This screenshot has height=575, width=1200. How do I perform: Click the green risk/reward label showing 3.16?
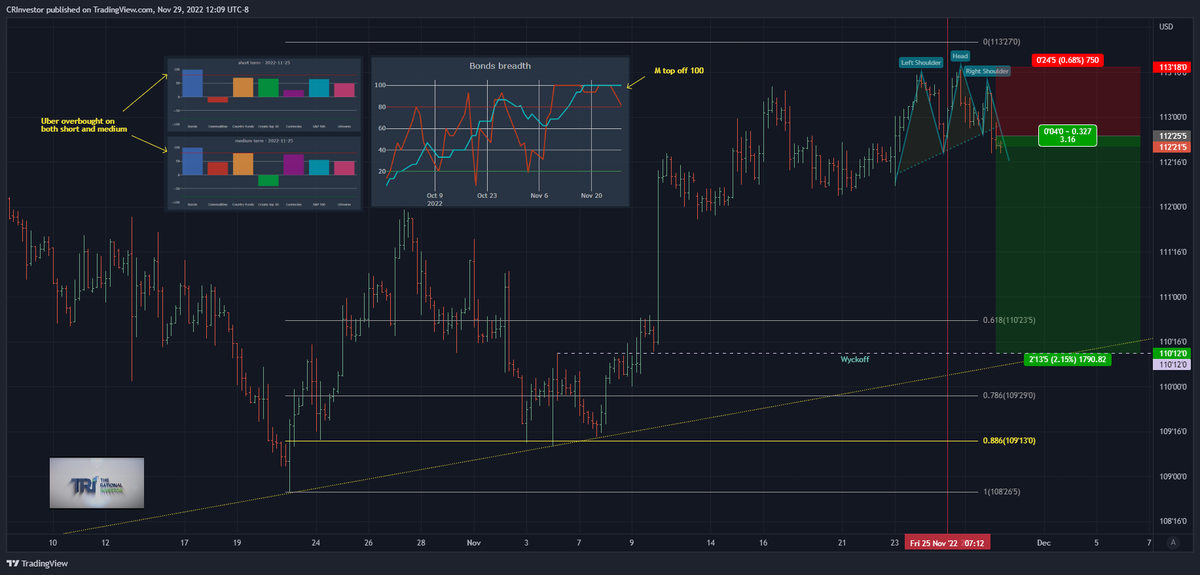(1066, 135)
